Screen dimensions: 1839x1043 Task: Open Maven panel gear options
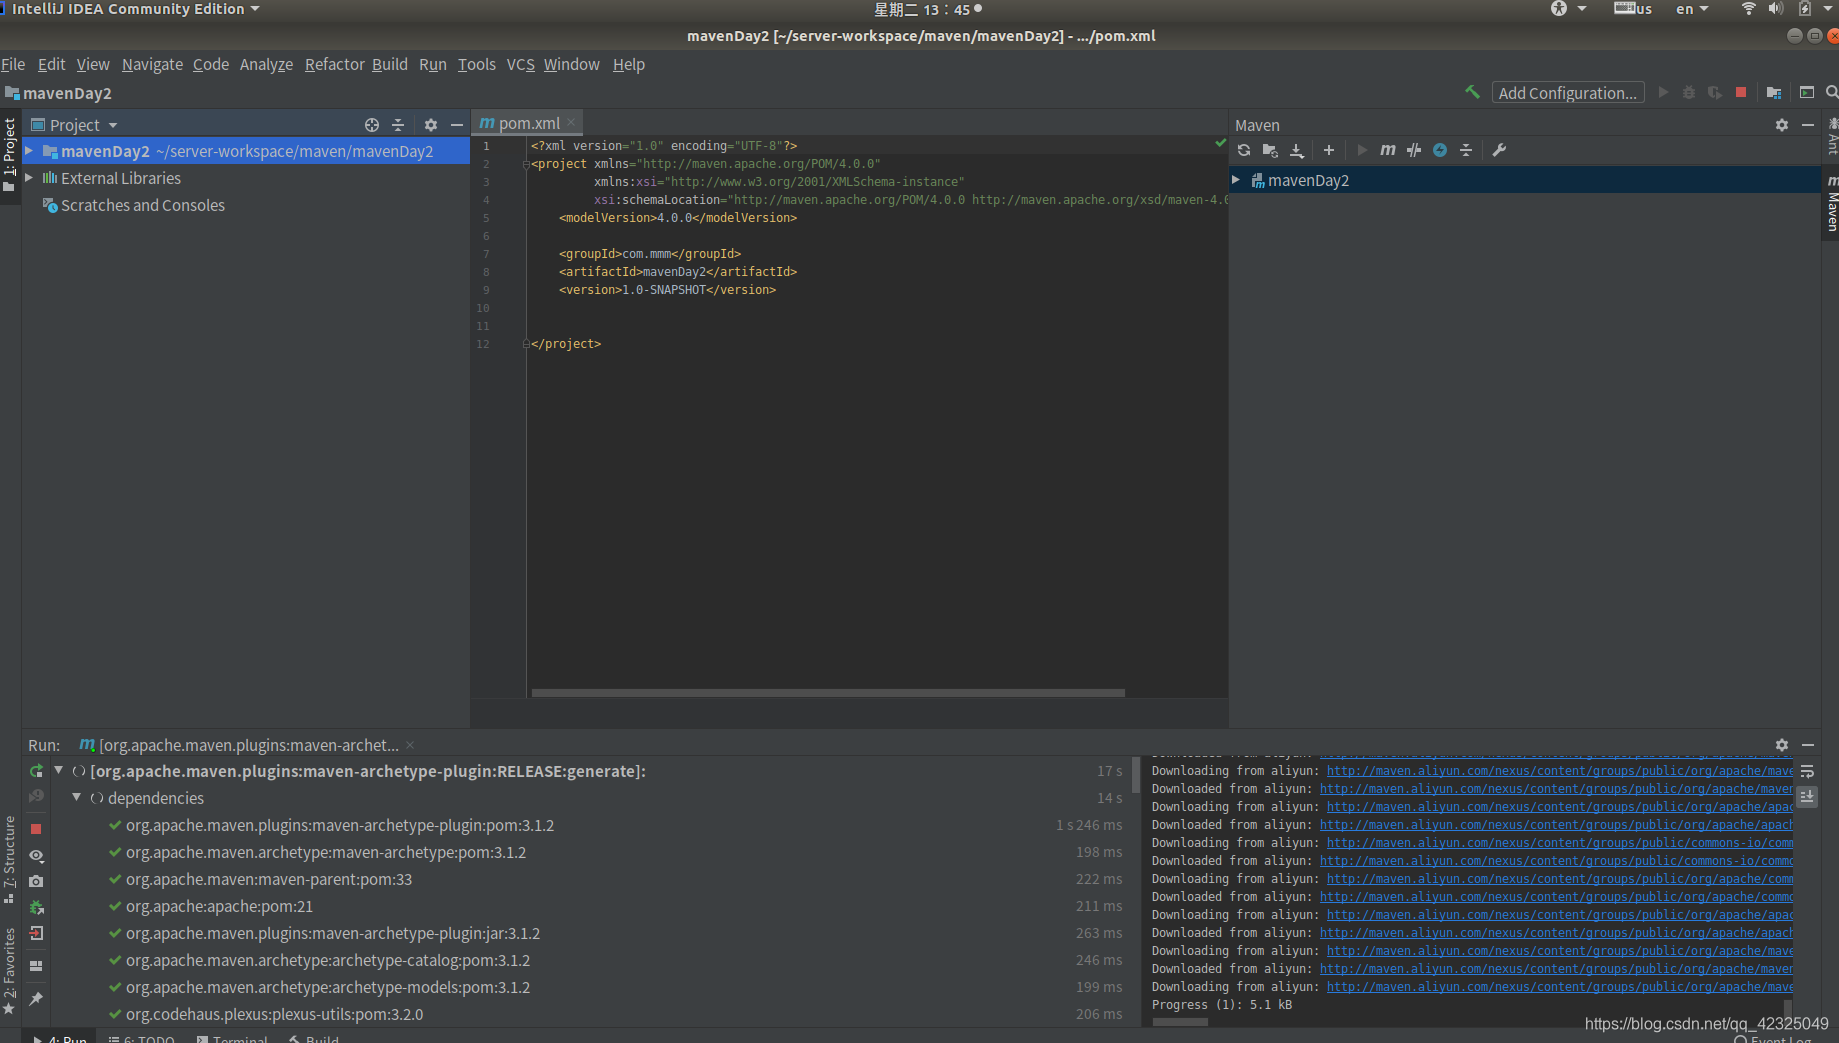[1782, 125]
